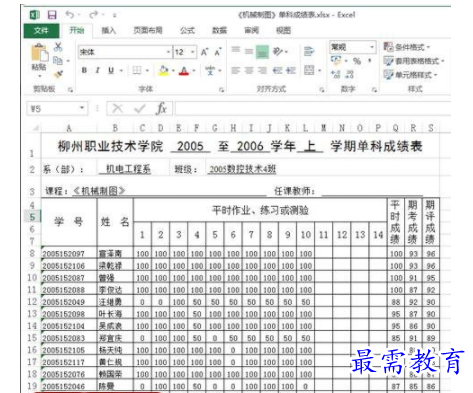Click the Save icon in quick access toolbar

[52, 15]
